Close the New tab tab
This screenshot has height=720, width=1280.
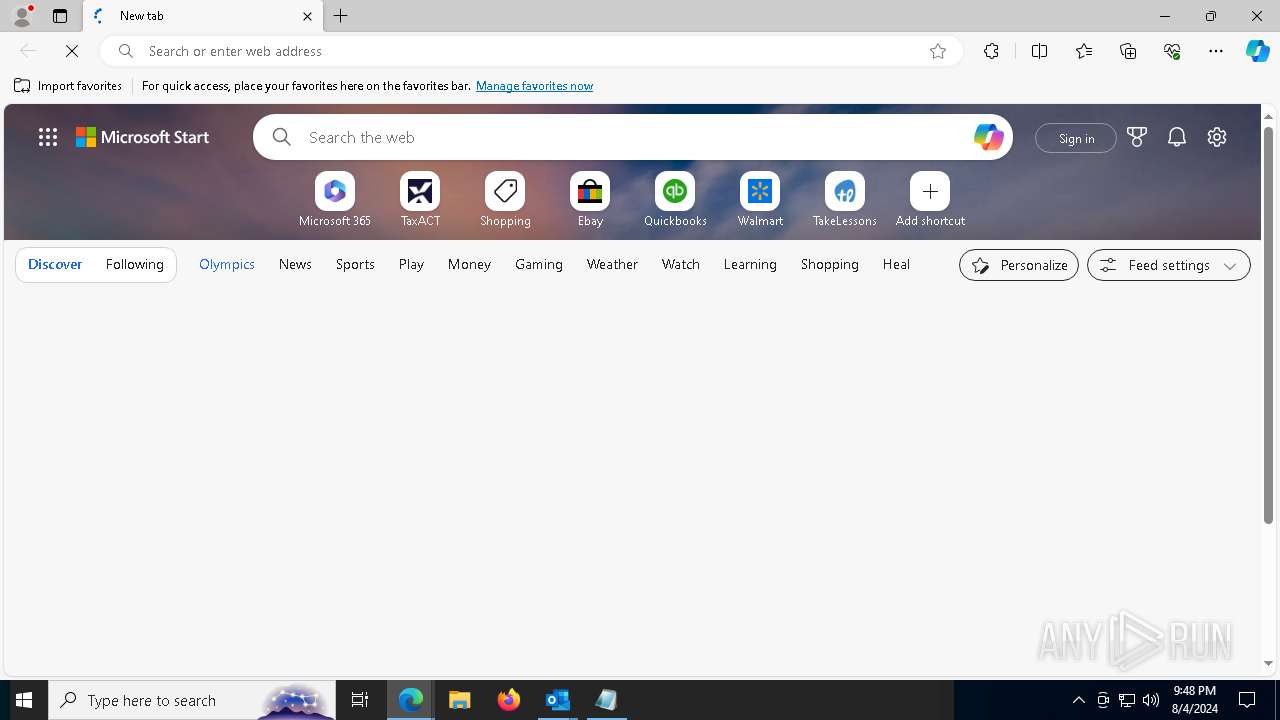[x=307, y=16]
